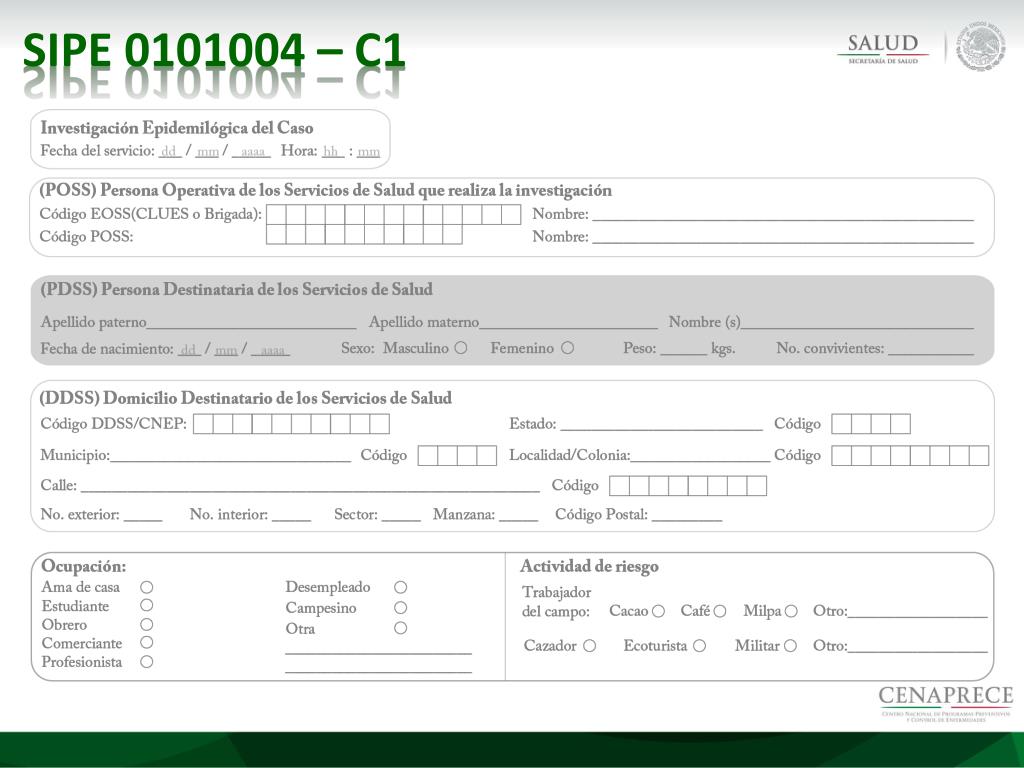The width and height of the screenshot is (1024, 768).
Task: Click the No. interior field
Action: (x=291, y=515)
